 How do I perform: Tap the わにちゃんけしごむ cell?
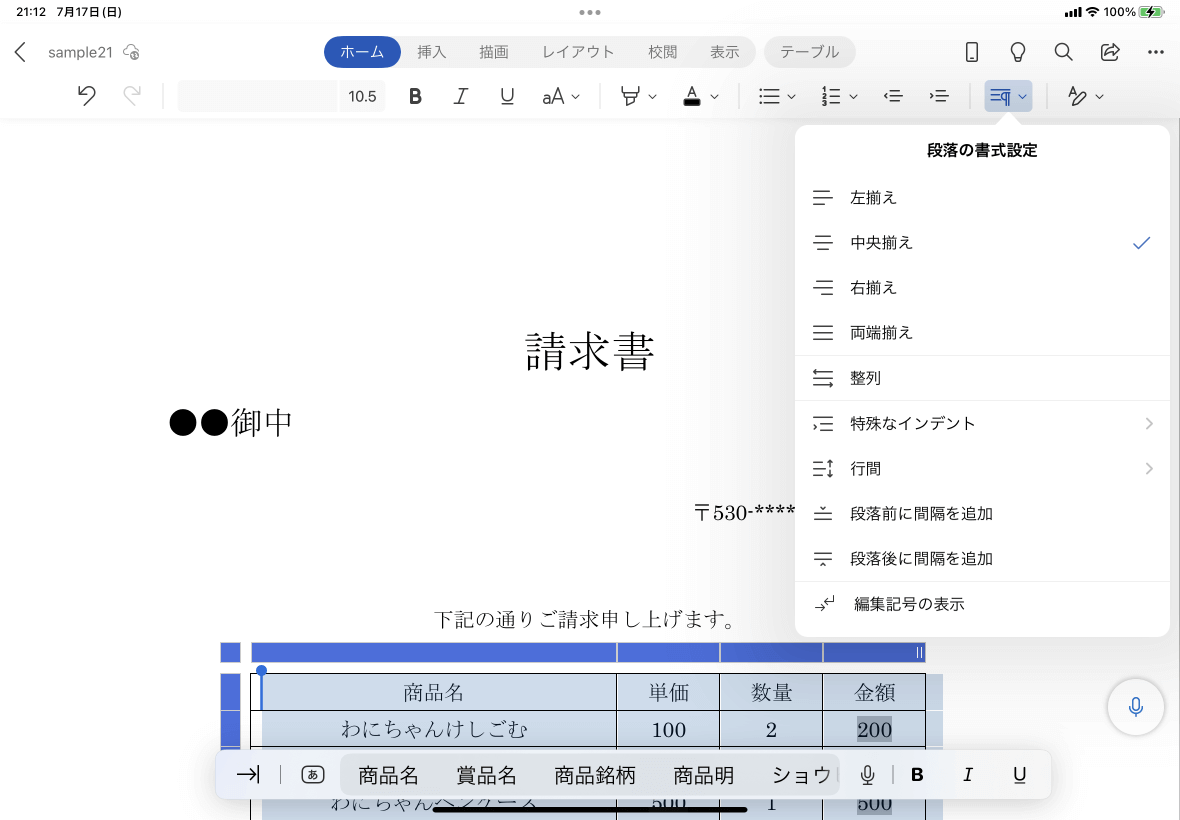click(434, 729)
